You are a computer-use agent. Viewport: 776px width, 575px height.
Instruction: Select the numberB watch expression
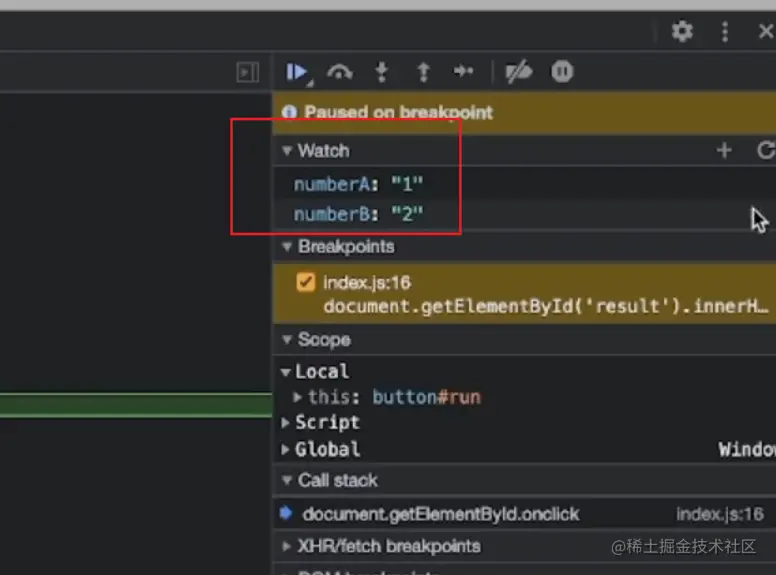525,214
